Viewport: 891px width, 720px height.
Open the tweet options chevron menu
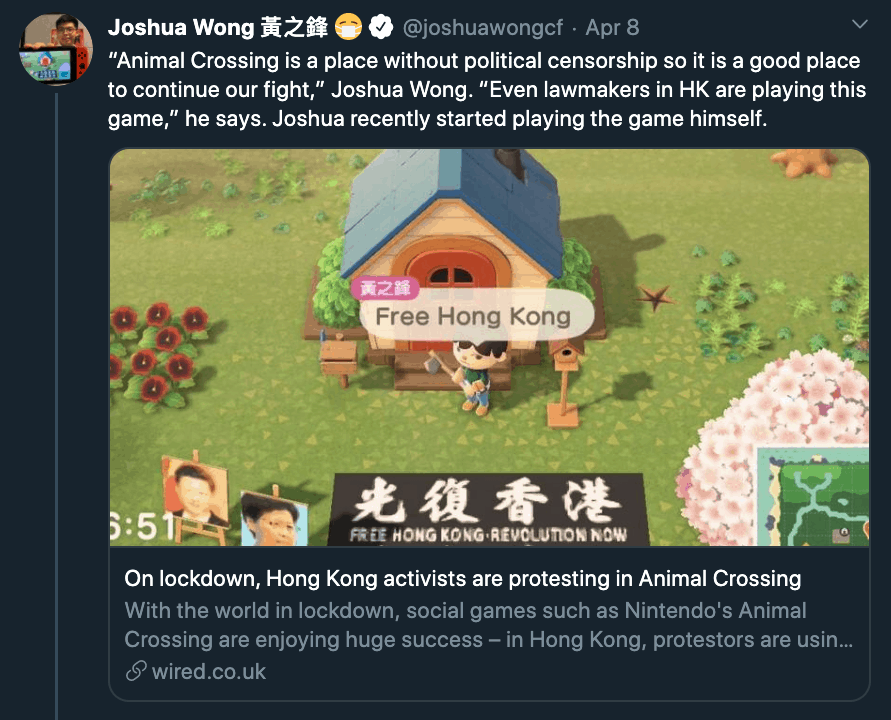click(x=860, y=24)
